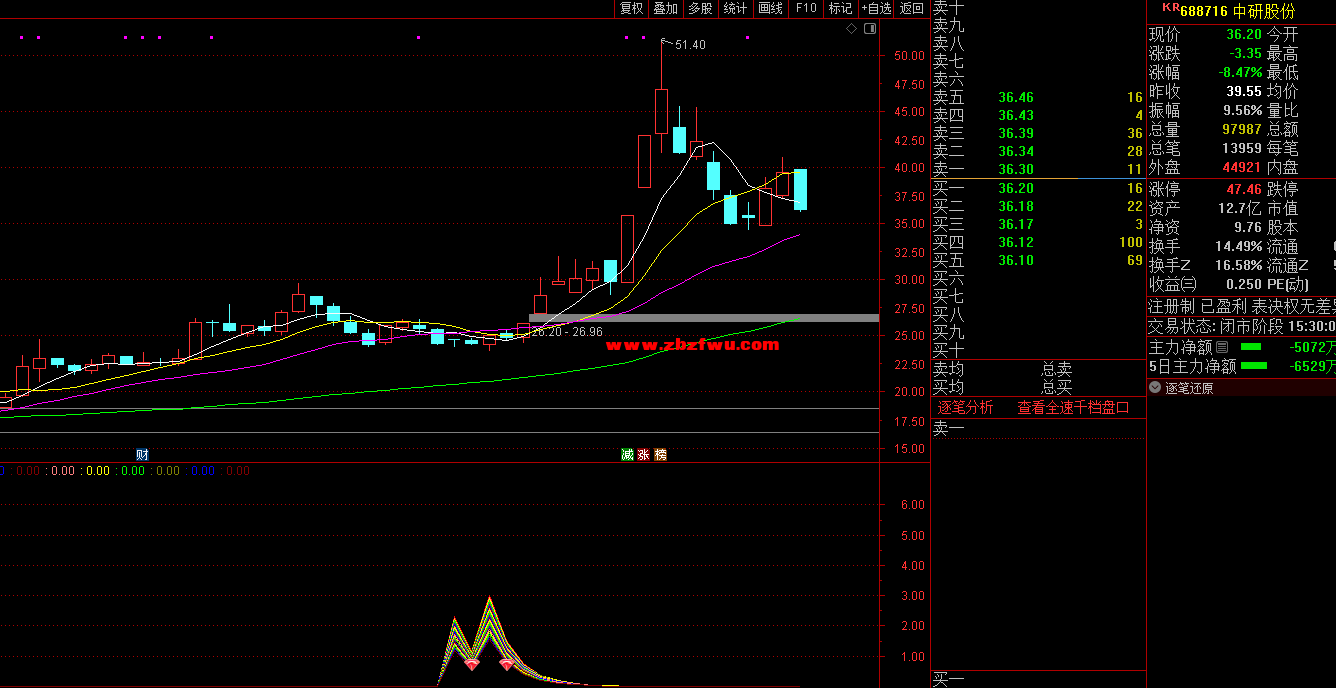Click the 注册制 已盈利 status line
1336x688 pixels.
pos(1241,306)
